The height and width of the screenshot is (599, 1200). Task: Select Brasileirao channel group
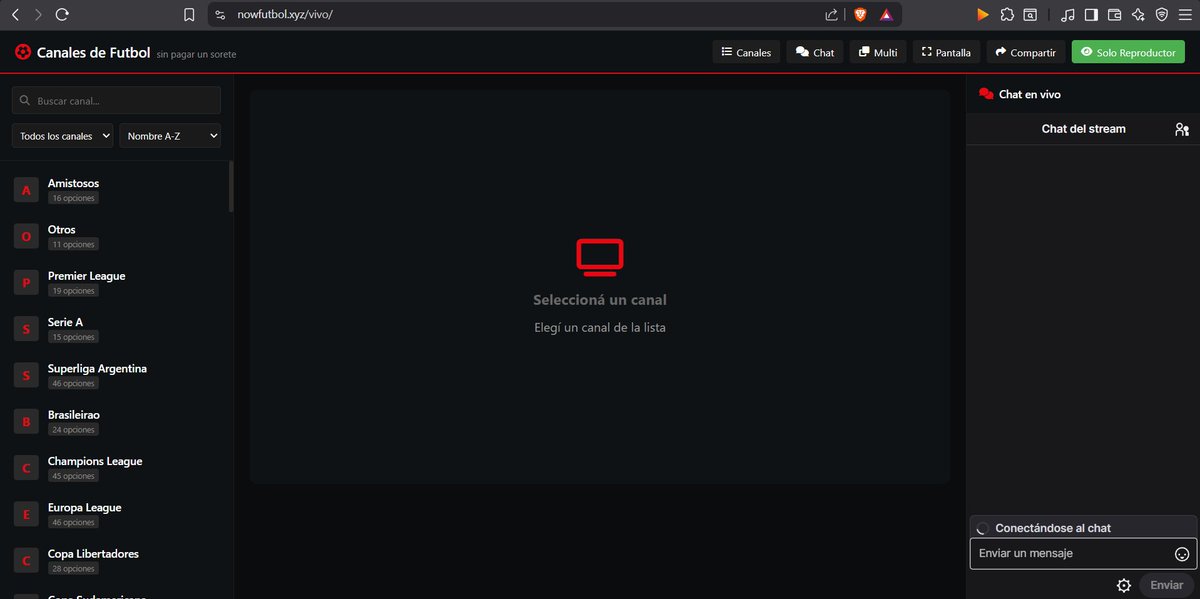pyautogui.click(x=115, y=422)
